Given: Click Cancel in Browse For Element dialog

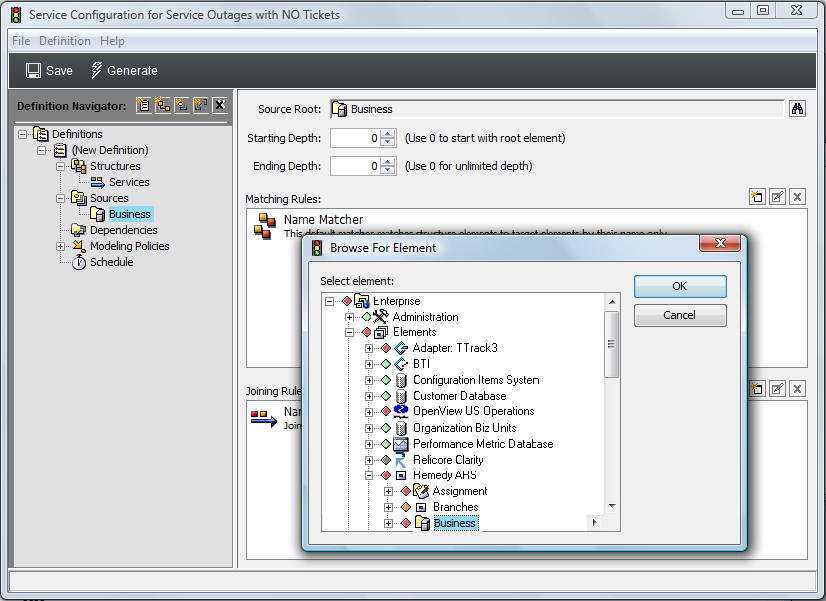Looking at the screenshot, I should click(x=680, y=315).
